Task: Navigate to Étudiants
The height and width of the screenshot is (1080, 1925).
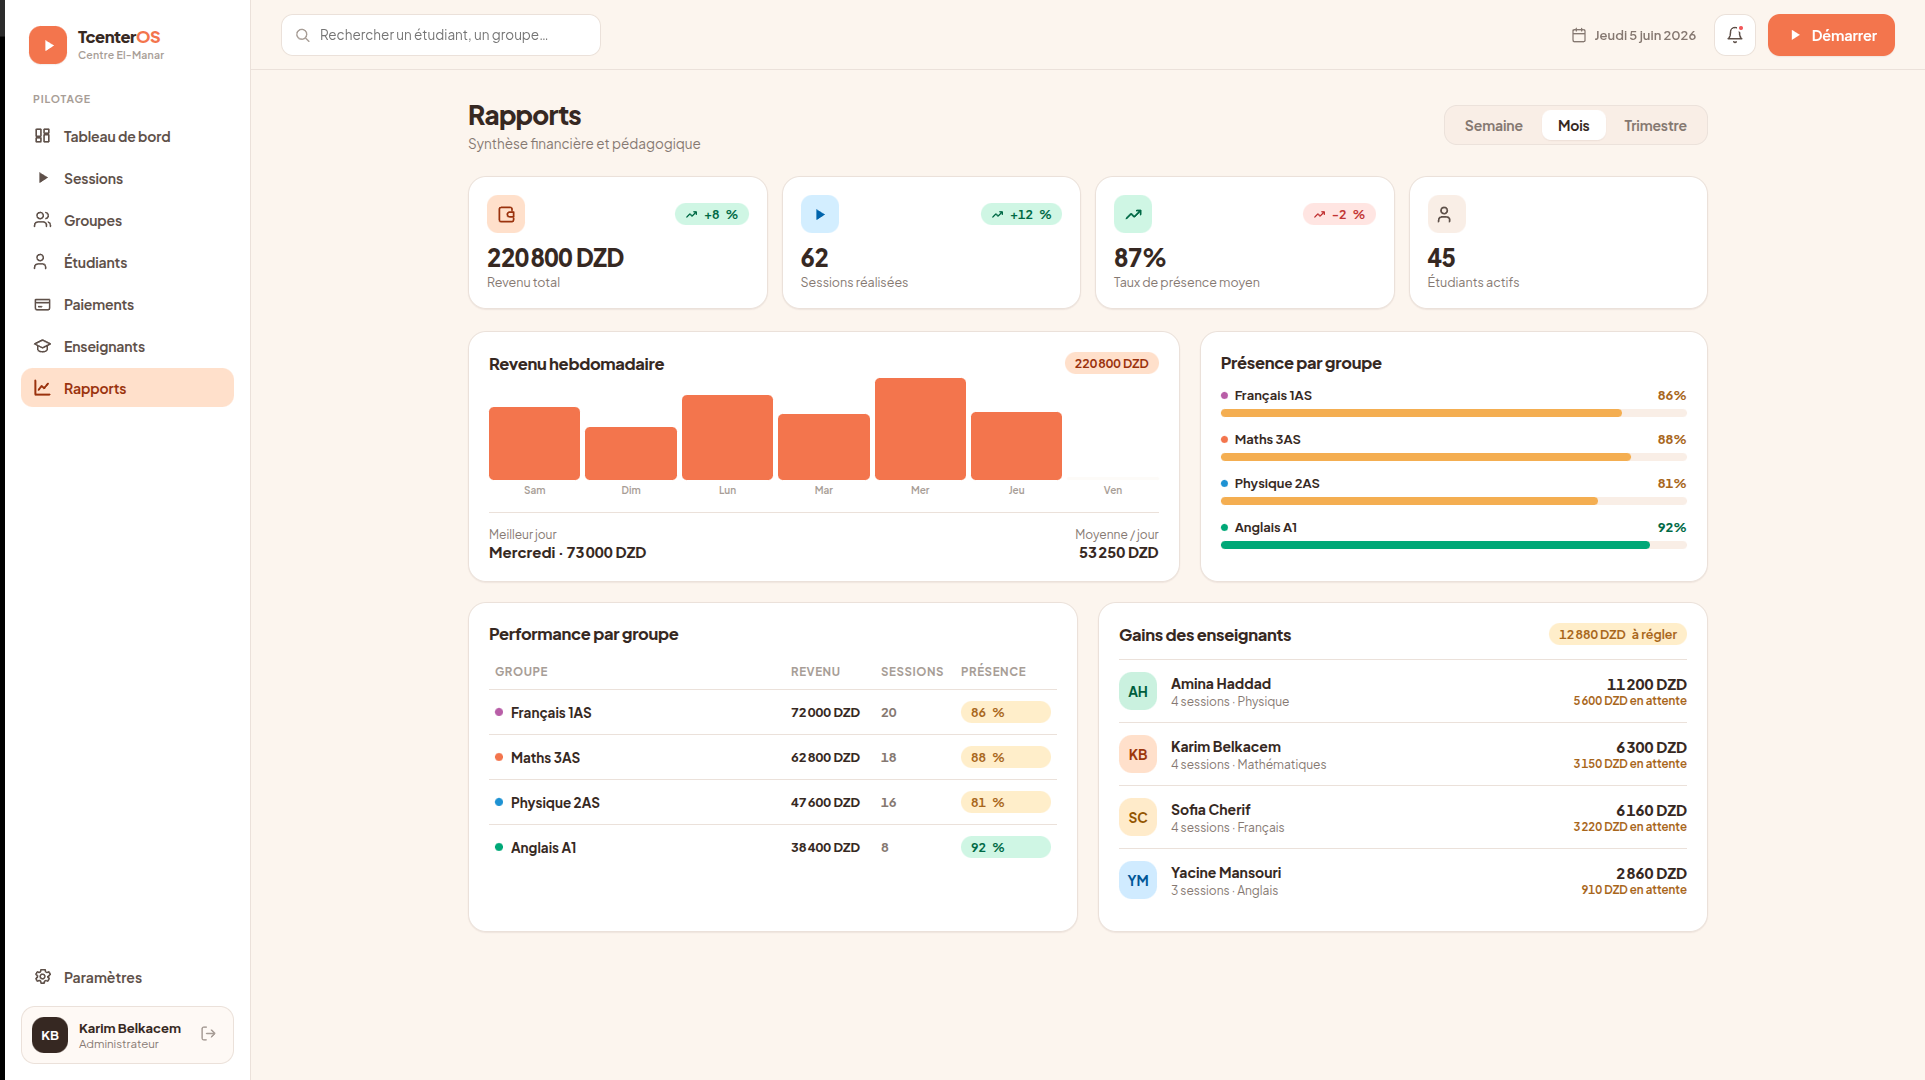Action: [x=127, y=262]
